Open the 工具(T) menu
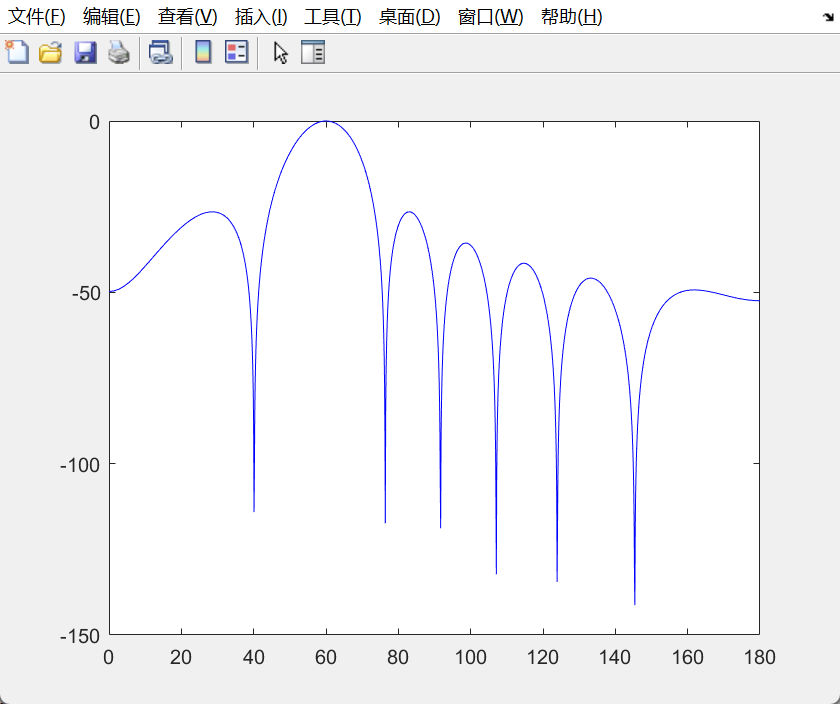This screenshot has width=840, height=704. point(333,17)
